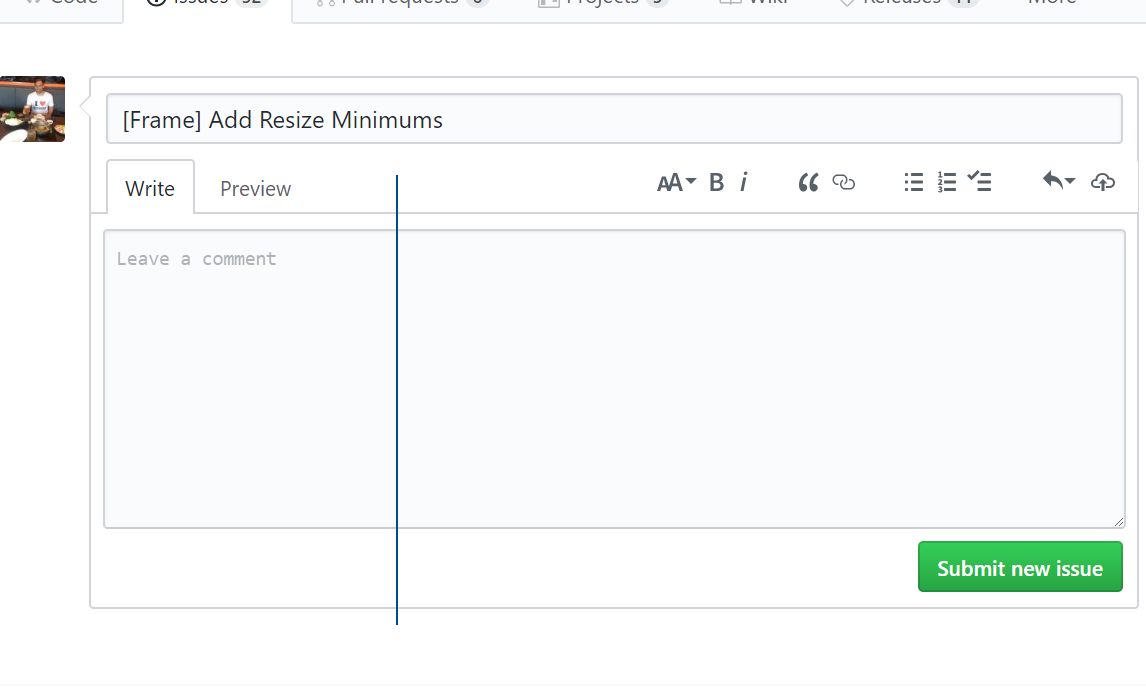This screenshot has width=1146, height=692.
Task: Switch to the Preview tab
Action: (x=255, y=188)
